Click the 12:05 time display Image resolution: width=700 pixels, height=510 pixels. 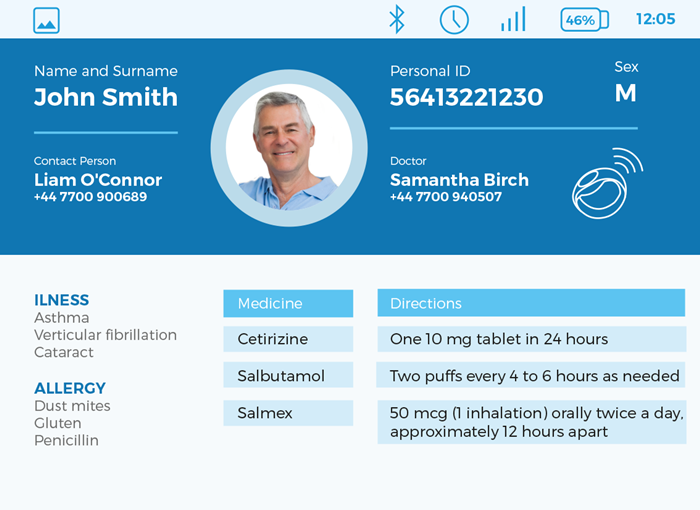coord(655,19)
